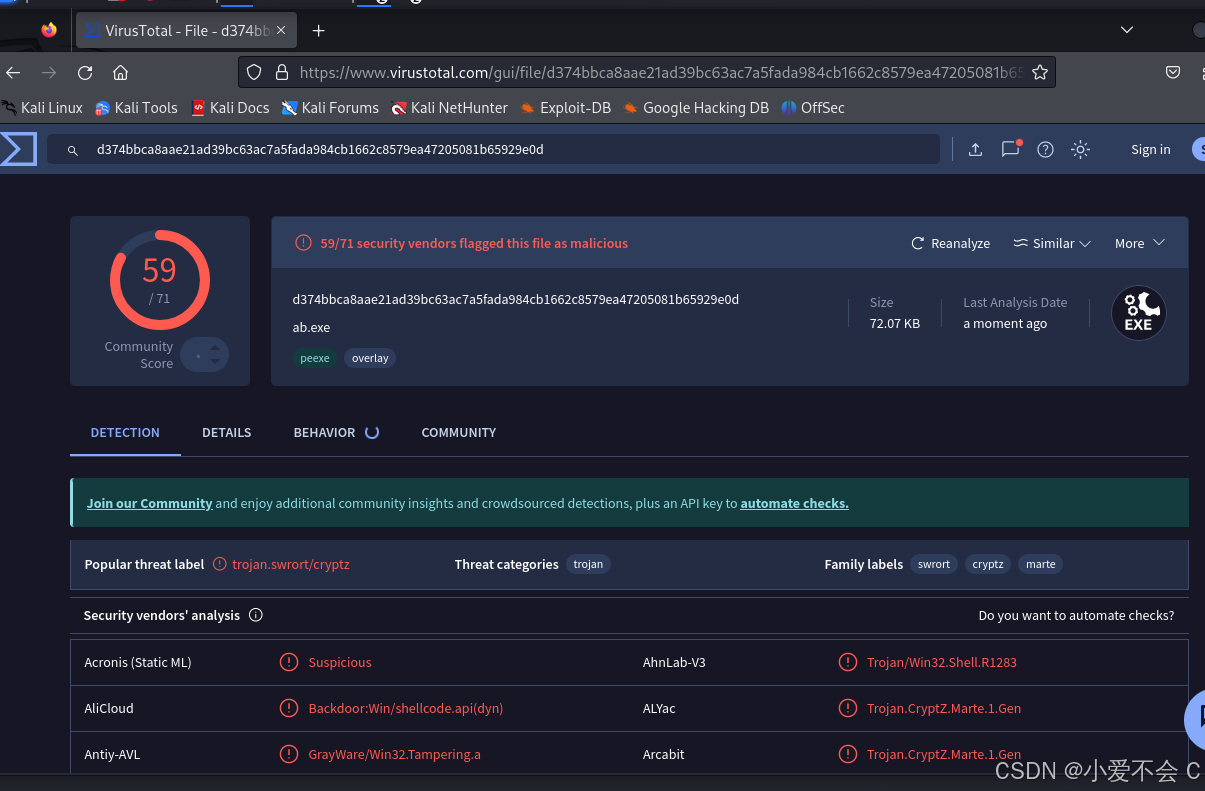Go back with the browser back arrow
1205x791 pixels.
(13, 72)
